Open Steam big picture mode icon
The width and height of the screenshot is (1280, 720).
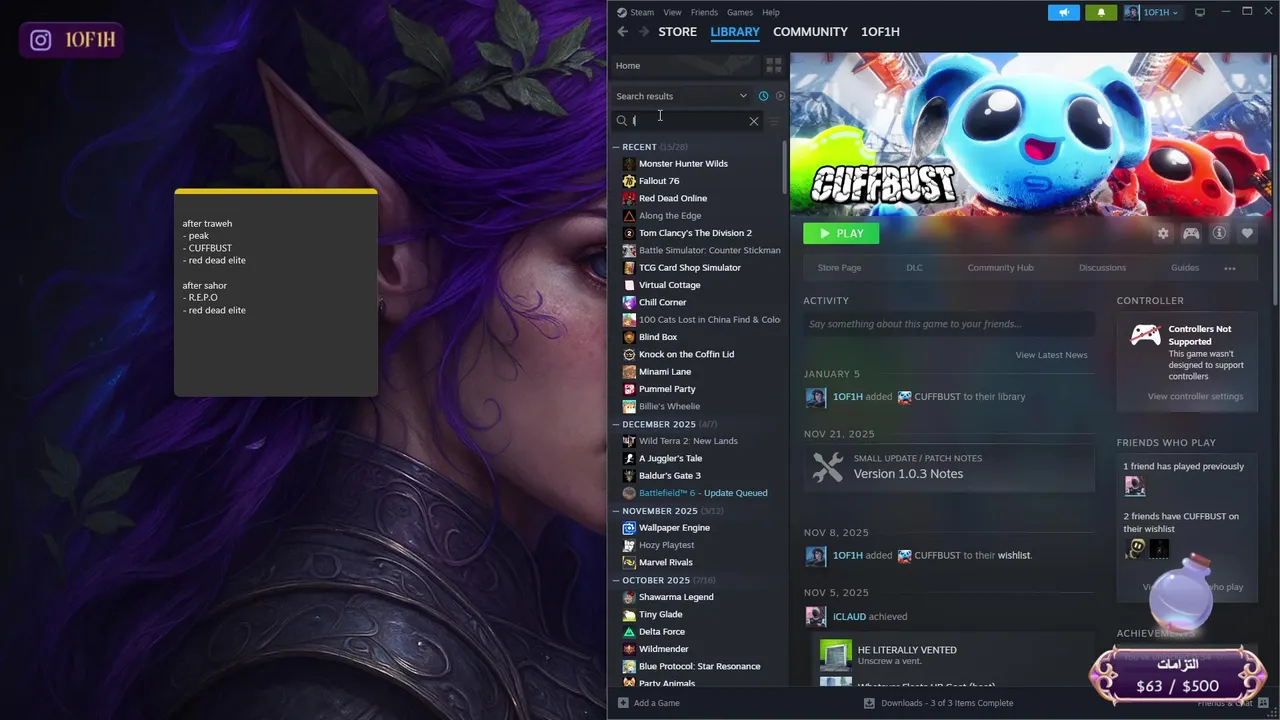pyautogui.click(x=1200, y=12)
